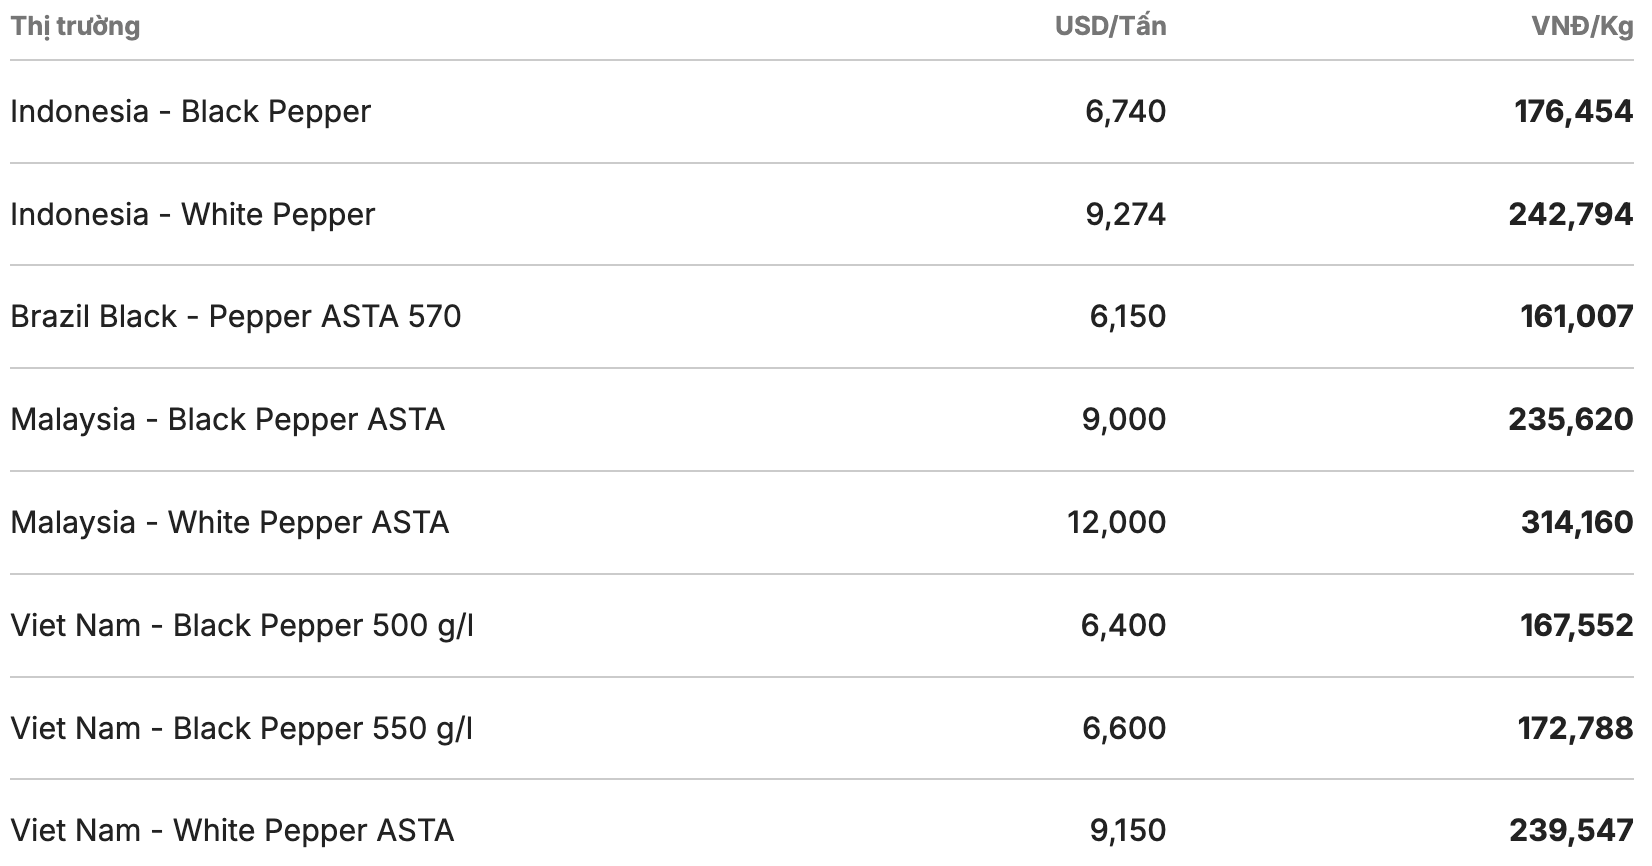Click the Brazil Black - Pepper ASTA 570 label
The height and width of the screenshot is (866, 1652).
point(236,317)
